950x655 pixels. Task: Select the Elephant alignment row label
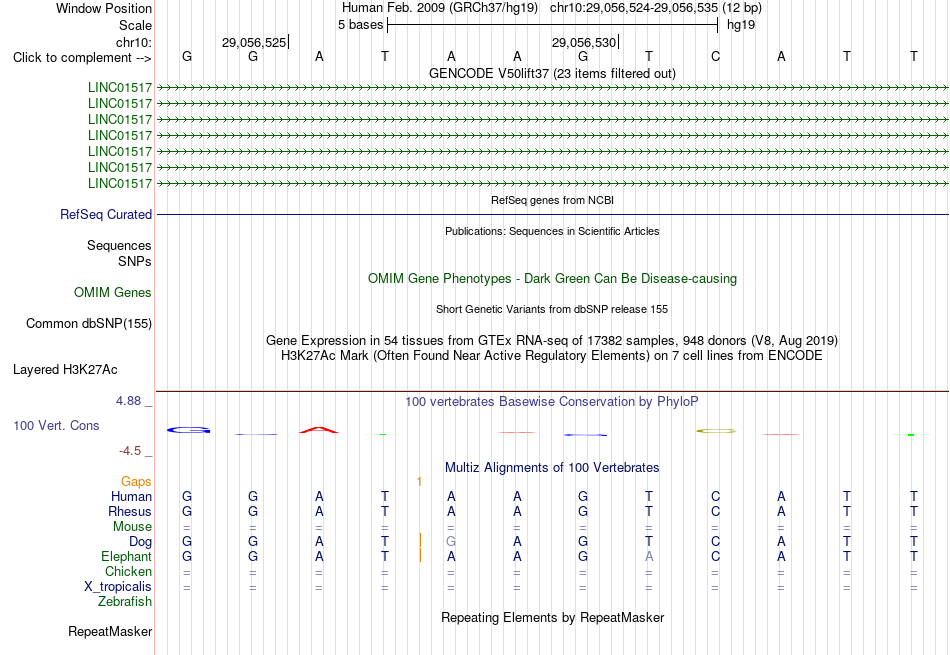tap(127, 556)
